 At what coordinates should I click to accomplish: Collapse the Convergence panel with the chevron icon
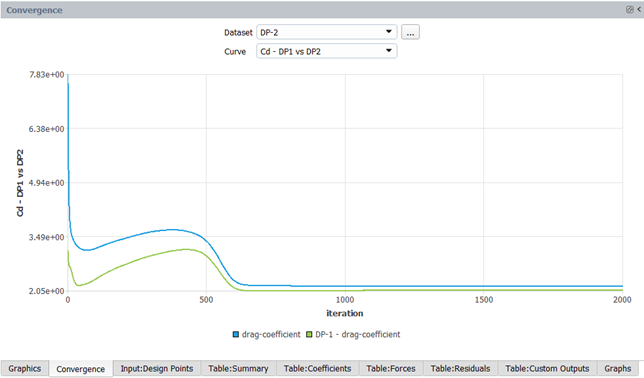639,9
